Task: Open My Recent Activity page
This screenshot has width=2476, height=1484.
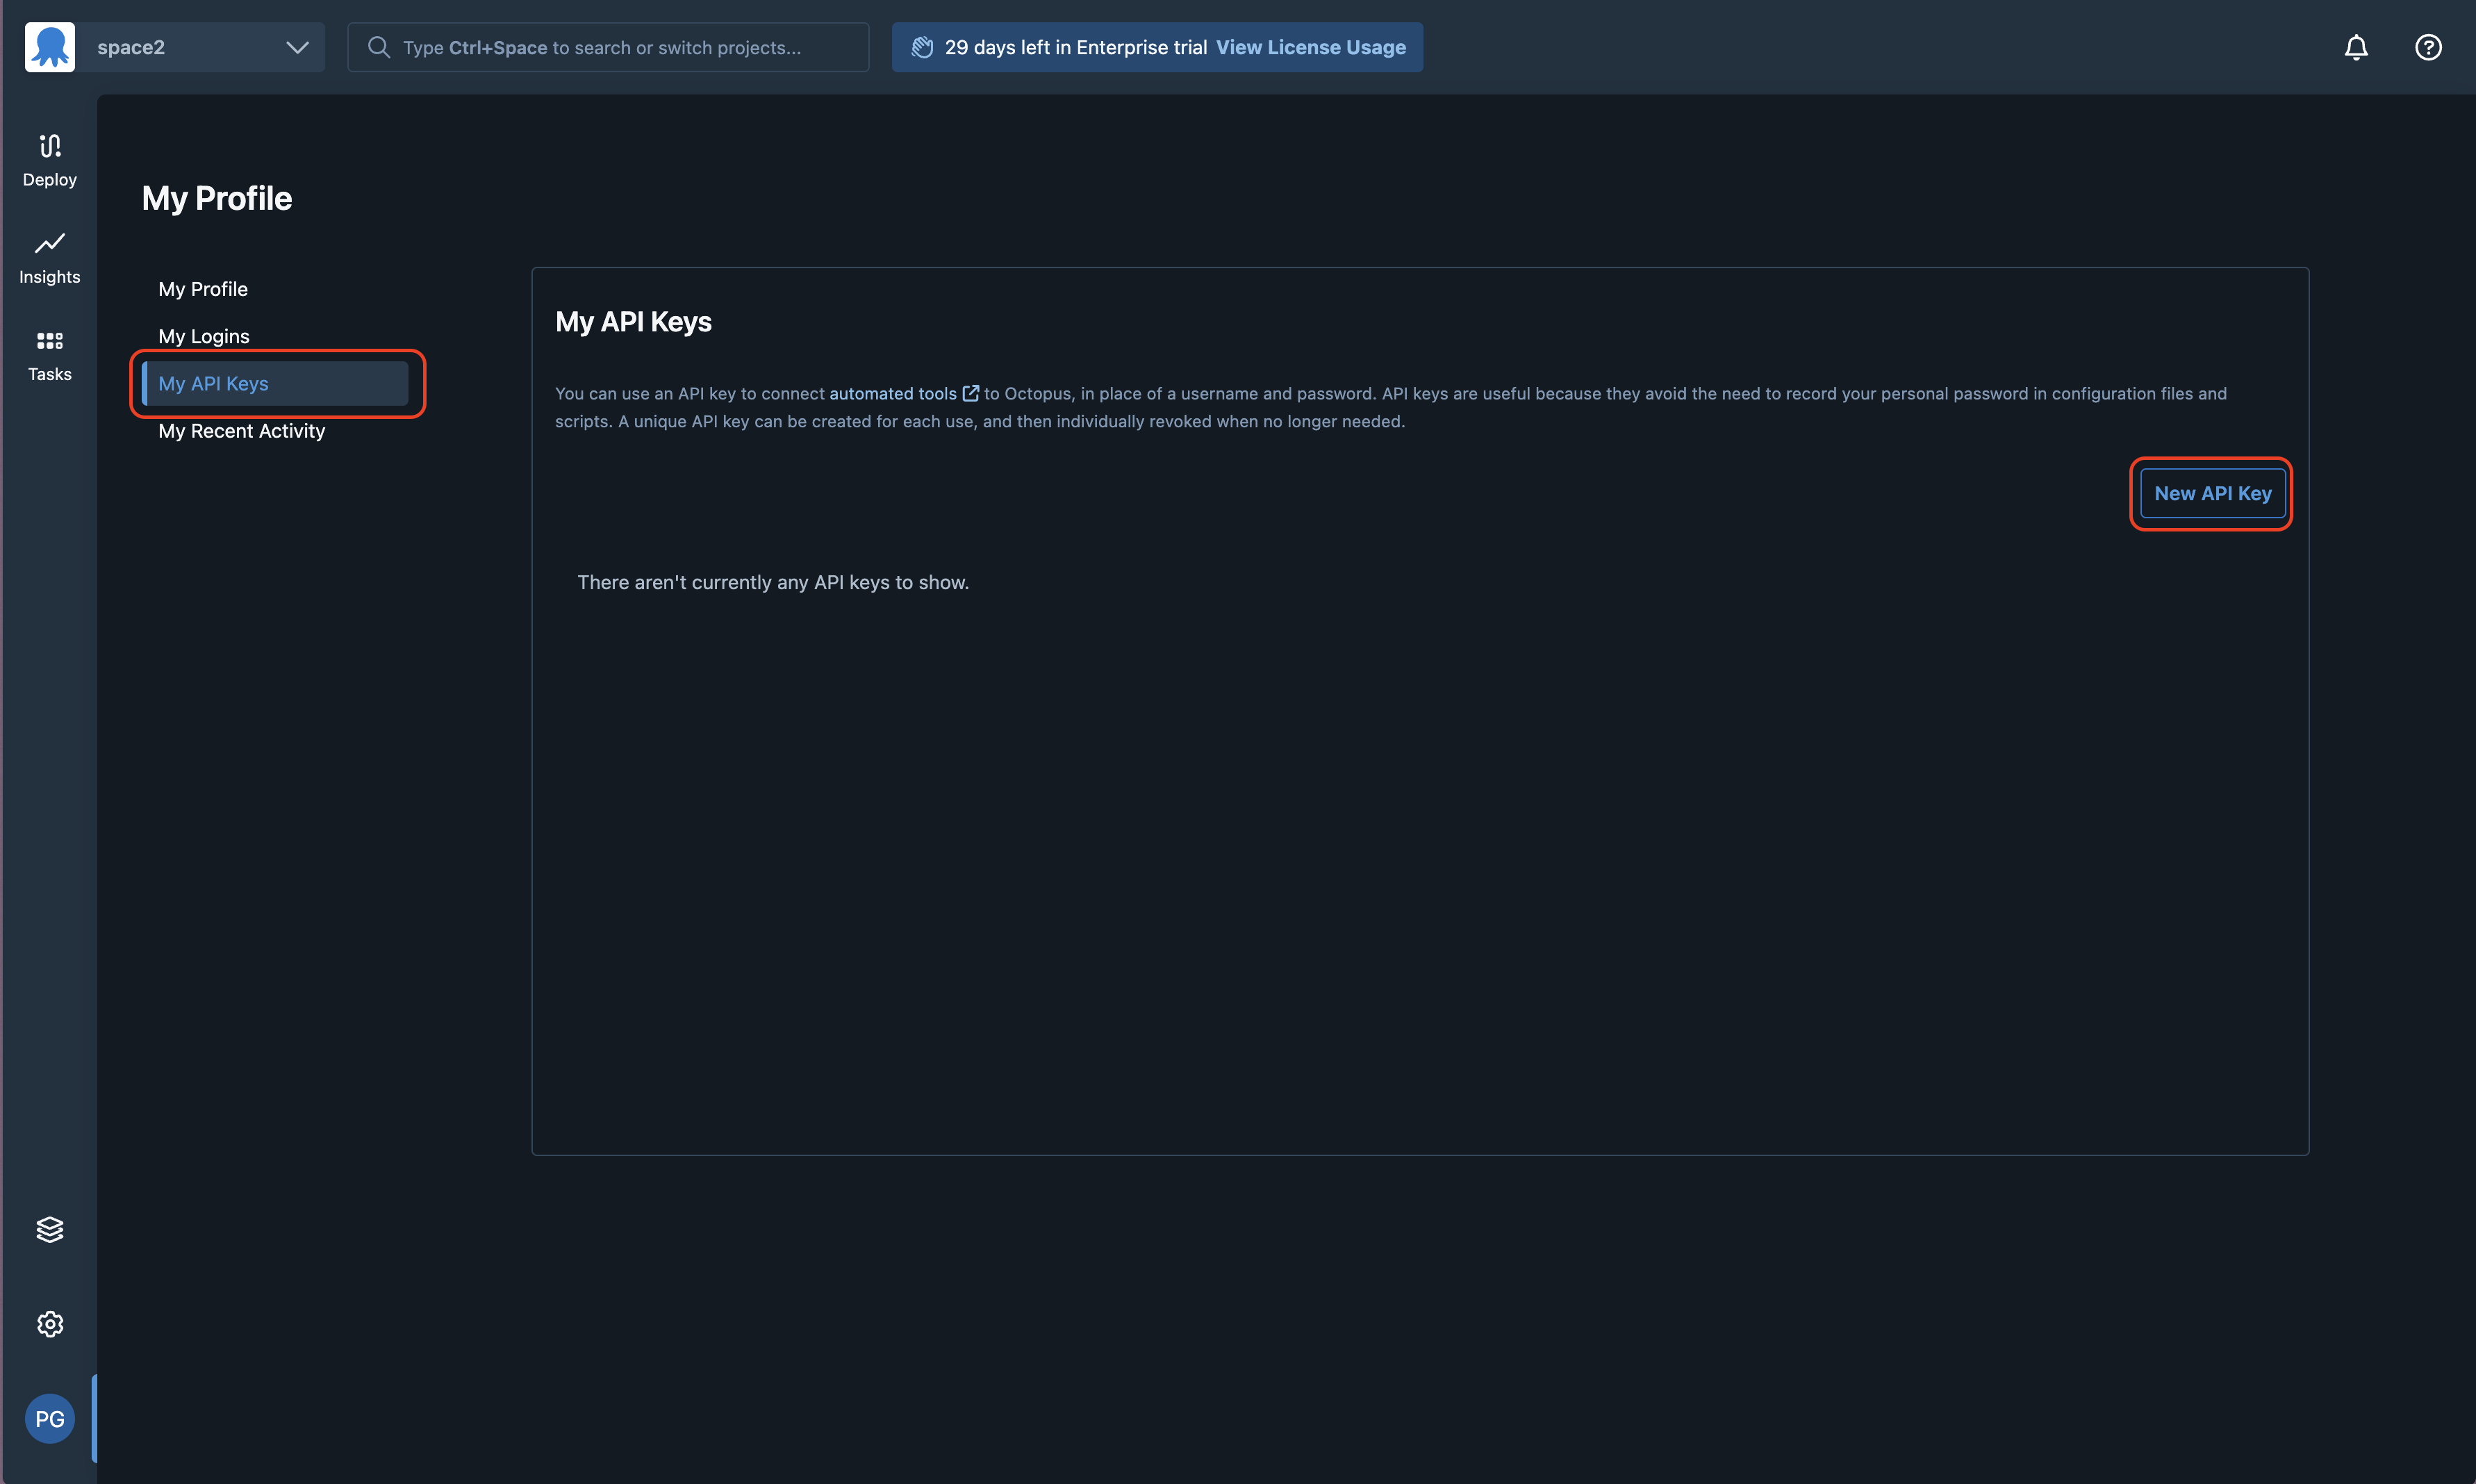Action: pos(242,431)
